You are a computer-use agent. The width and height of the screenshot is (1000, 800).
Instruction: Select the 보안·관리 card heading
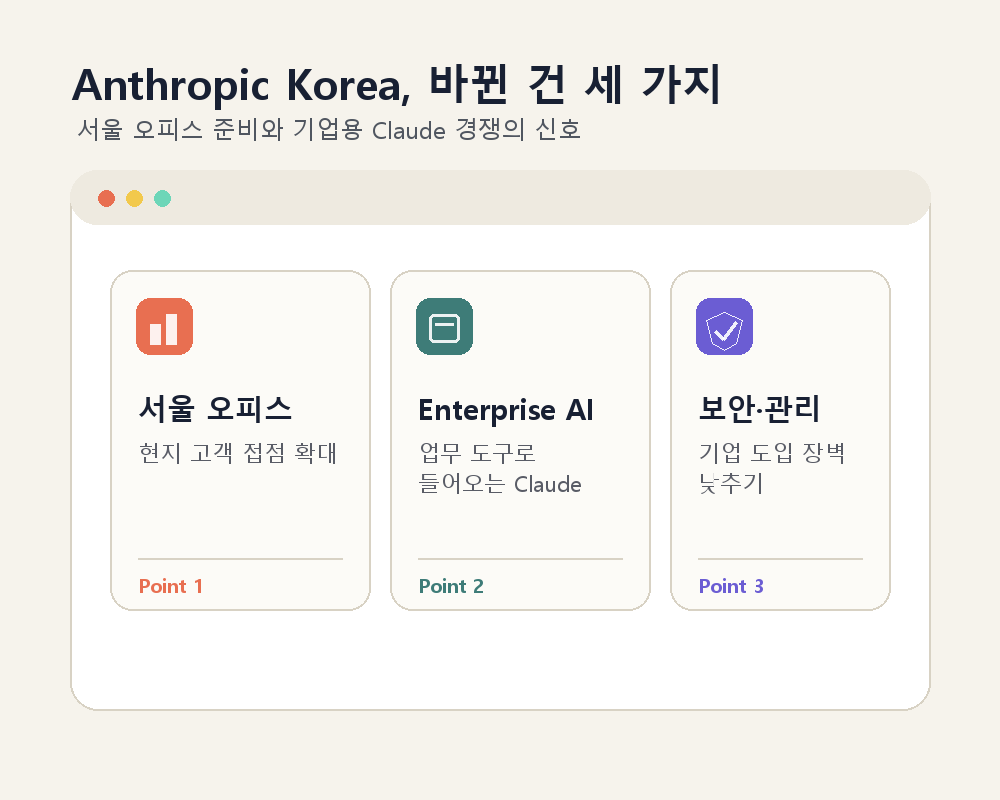point(759,409)
